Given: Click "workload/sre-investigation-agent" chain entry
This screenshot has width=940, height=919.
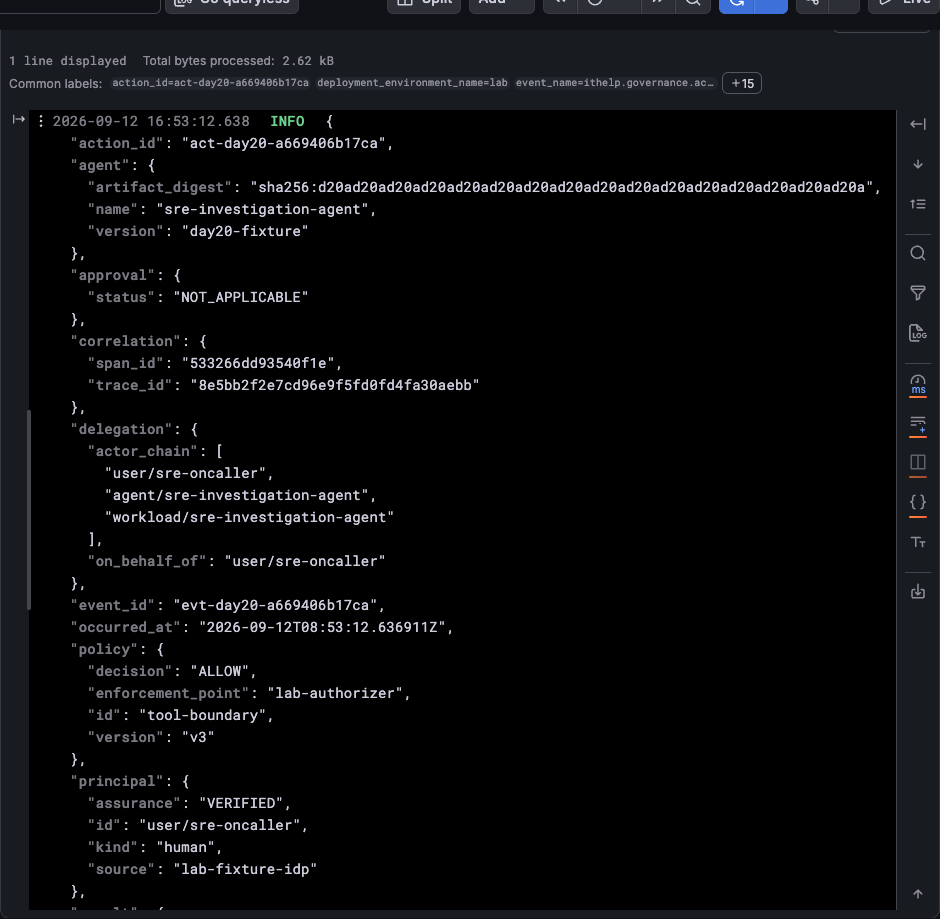Looking at the screenshot, I should [249, 517].
